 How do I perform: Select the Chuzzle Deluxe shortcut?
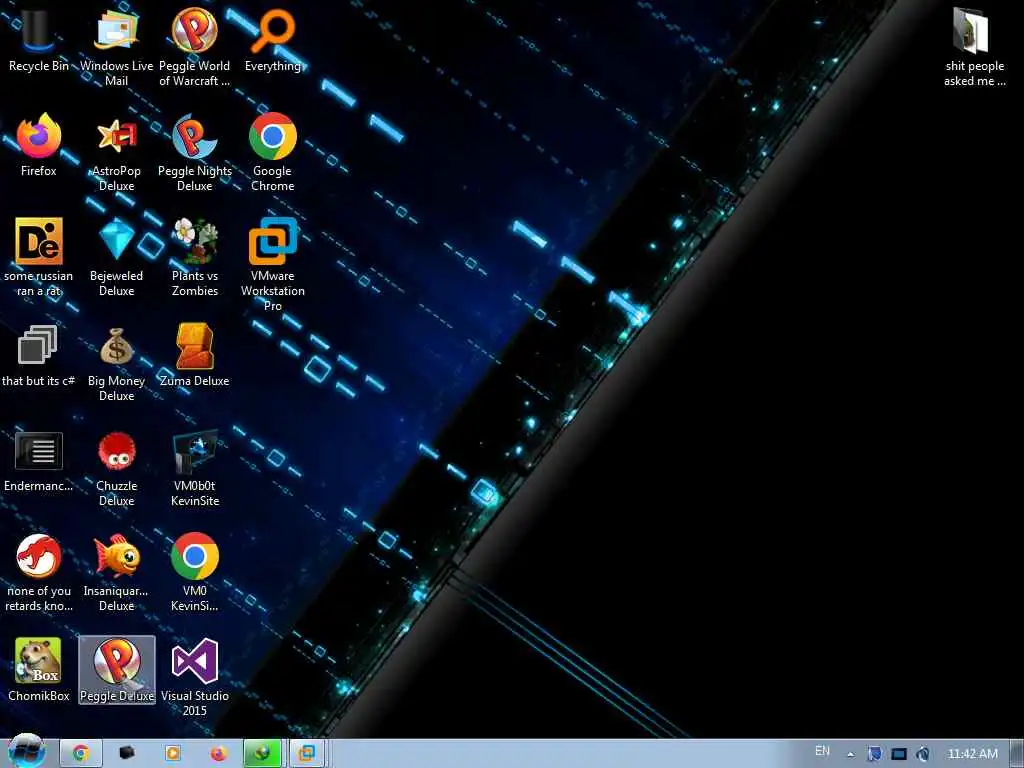tap(116, 468)
